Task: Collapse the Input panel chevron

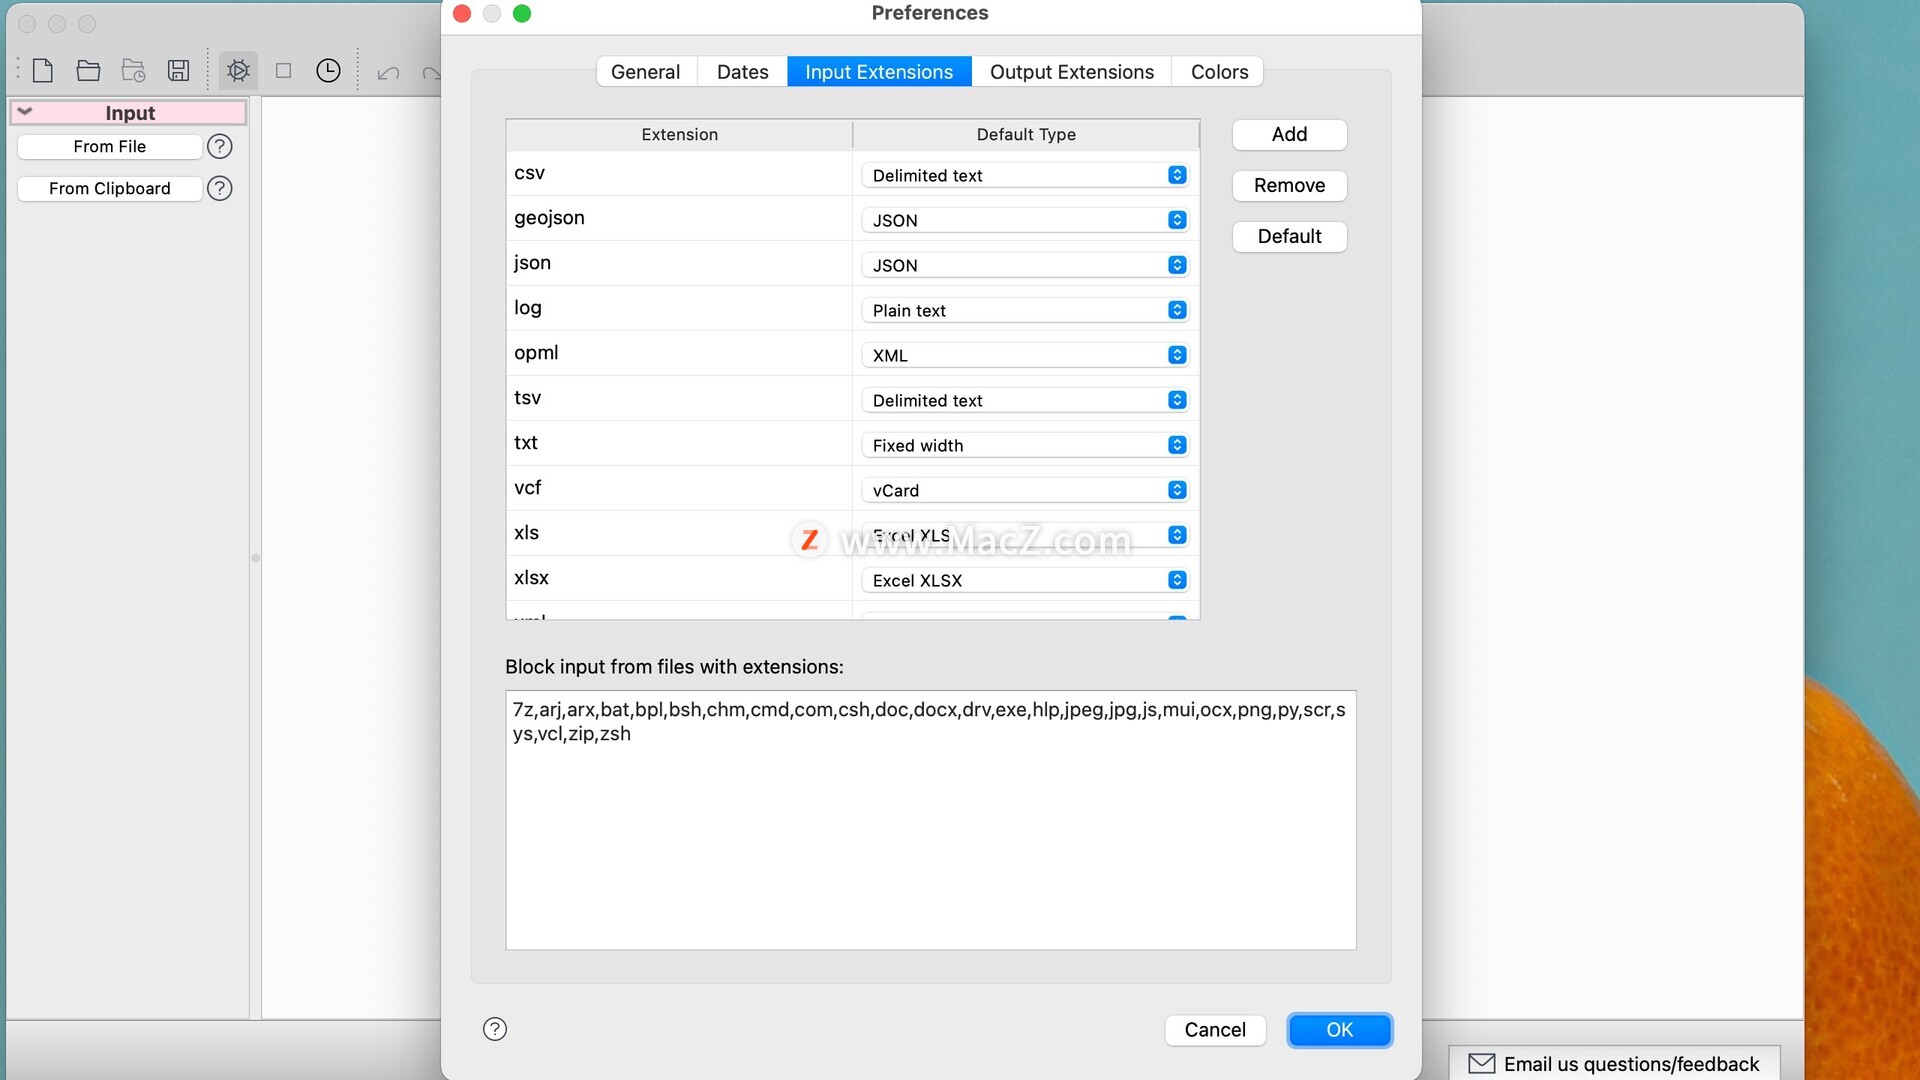Action: click(25, 112)
